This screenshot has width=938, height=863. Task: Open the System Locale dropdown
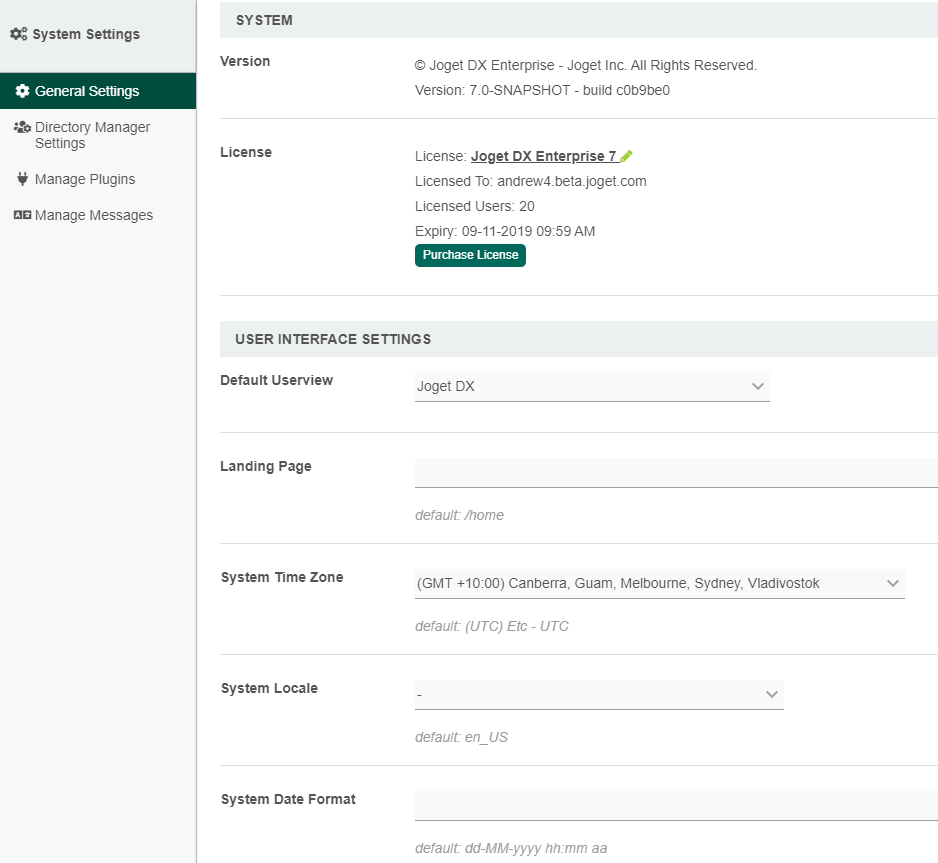[598, 694]
